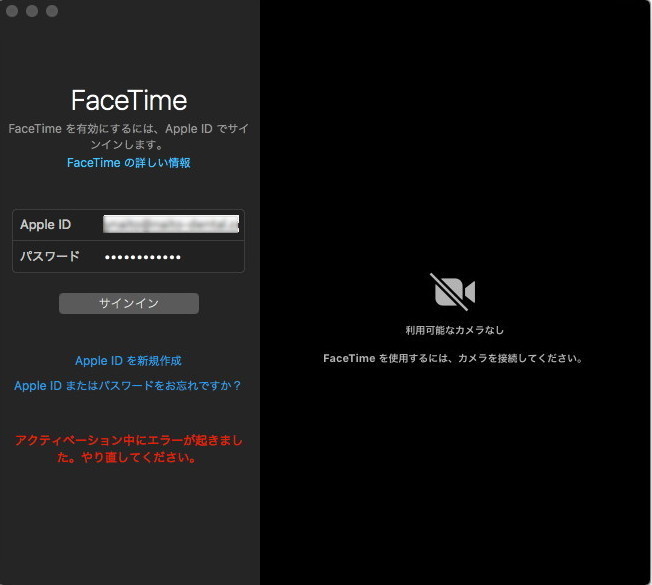Minimize the FaceTime window
This screenshot has height=585, width=652.
click(x=32, y=11)
